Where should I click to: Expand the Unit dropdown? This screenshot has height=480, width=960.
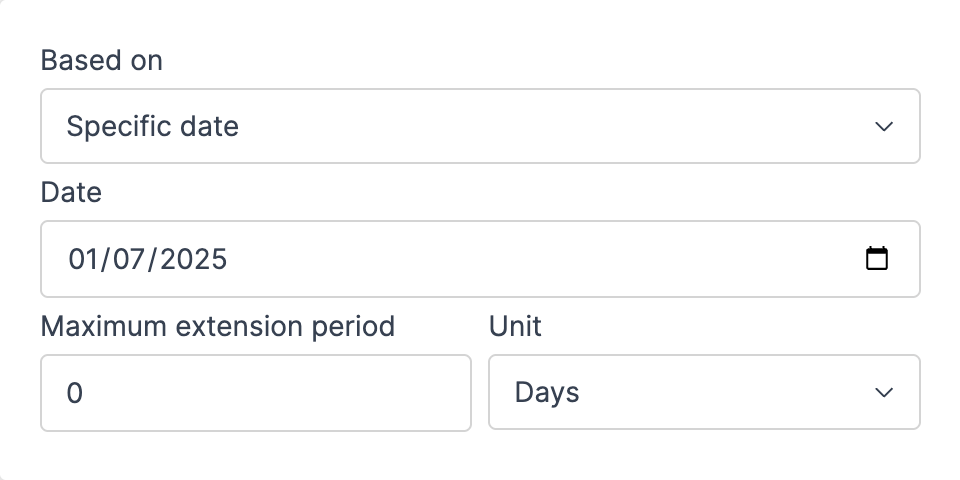703,393
